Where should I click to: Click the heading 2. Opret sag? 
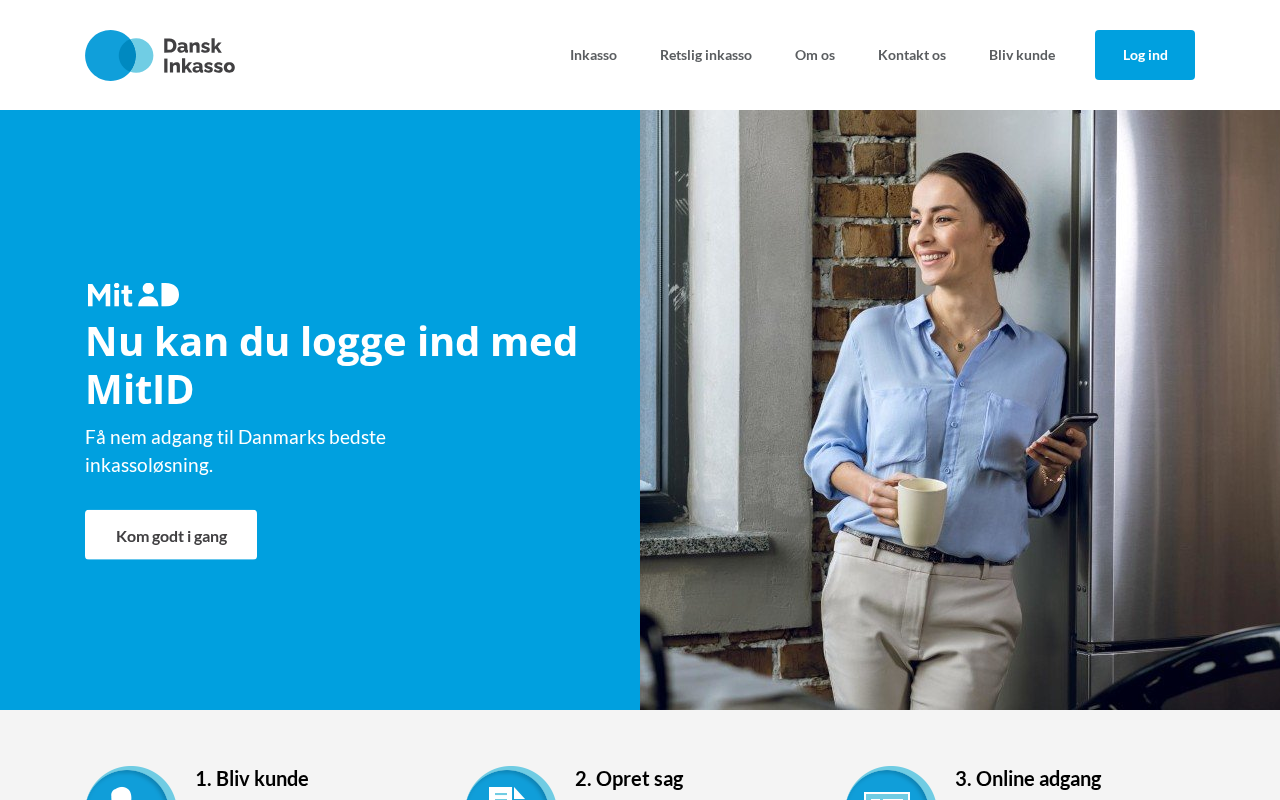click(x=629, y=778)
